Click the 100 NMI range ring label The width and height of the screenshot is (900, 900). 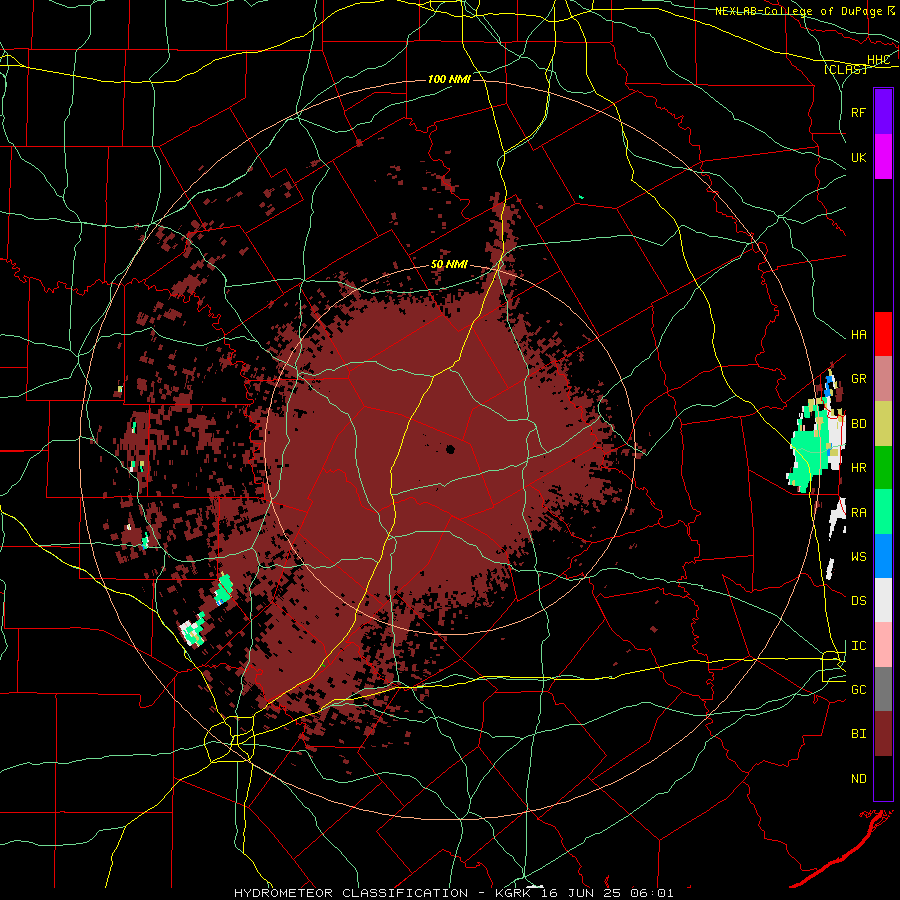(x=449, y=79)
